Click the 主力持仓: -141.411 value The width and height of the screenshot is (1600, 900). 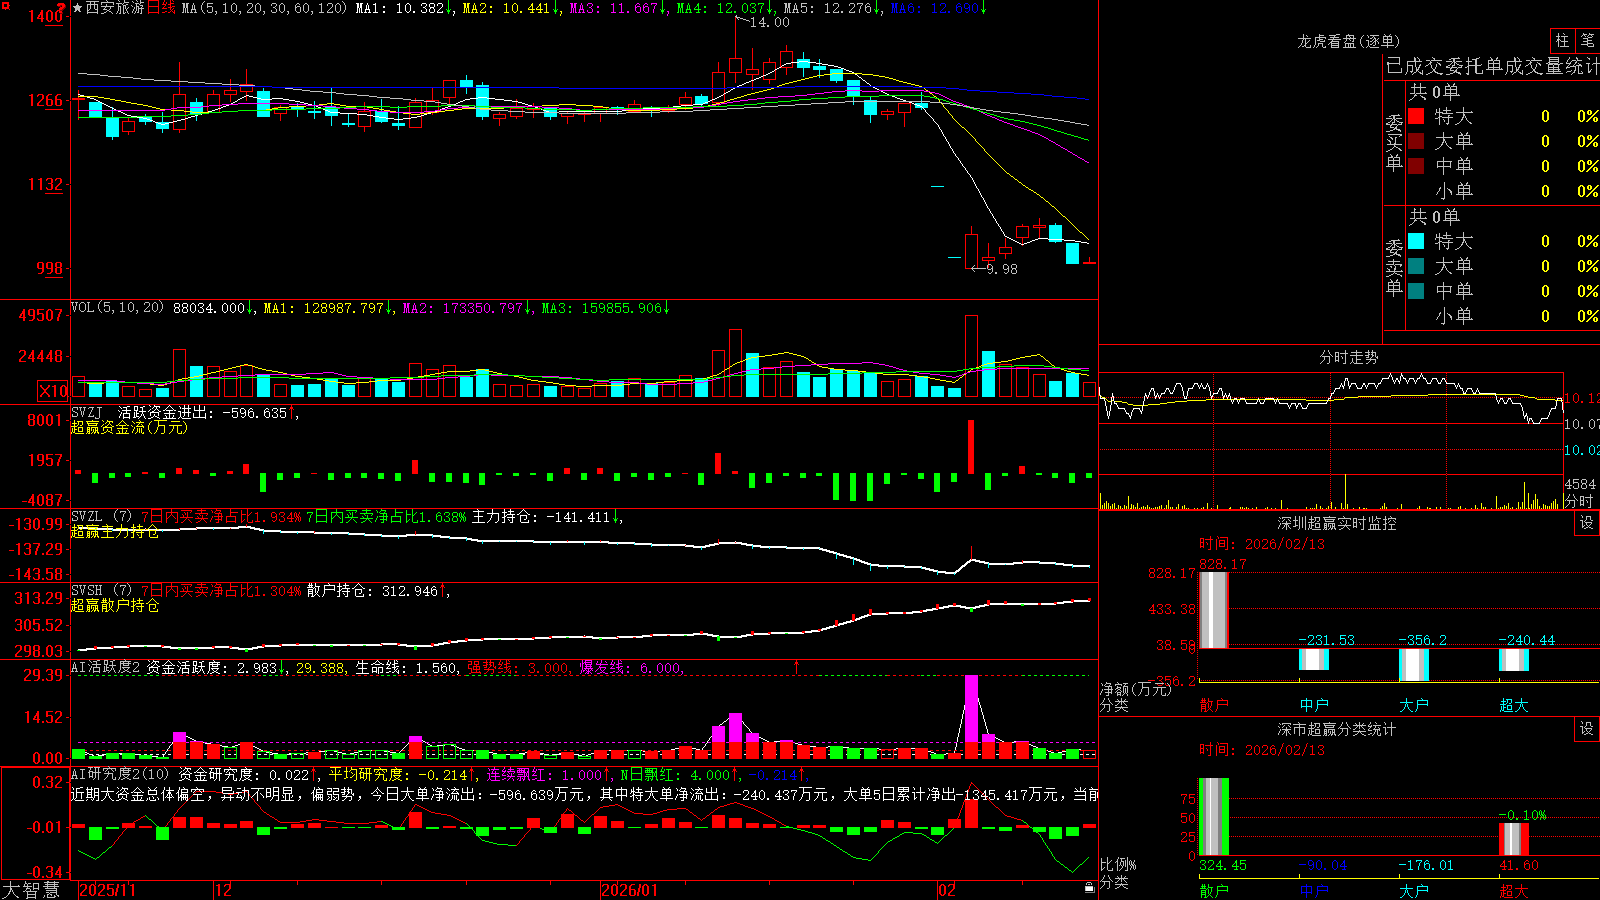pyautogui.click(x=546, y=517)
